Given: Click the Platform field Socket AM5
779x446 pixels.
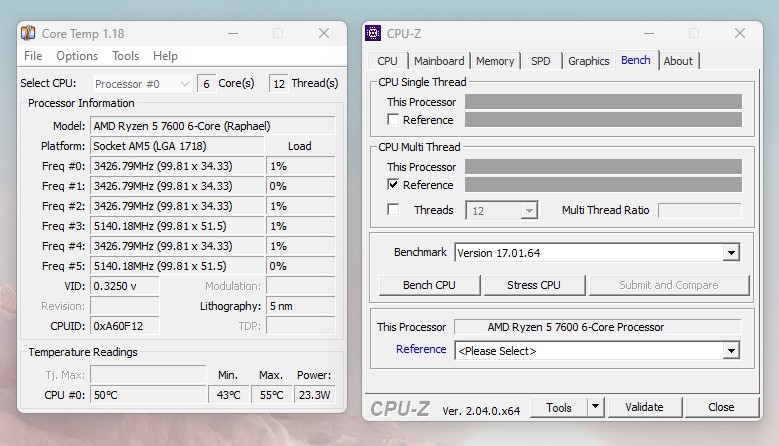Looking at the screenshot, I should pyautogui.click(x=177, y=146).
